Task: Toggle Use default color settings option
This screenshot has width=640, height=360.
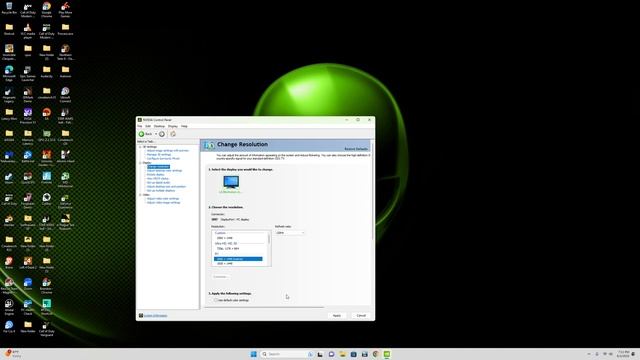Action: (216, 300)
